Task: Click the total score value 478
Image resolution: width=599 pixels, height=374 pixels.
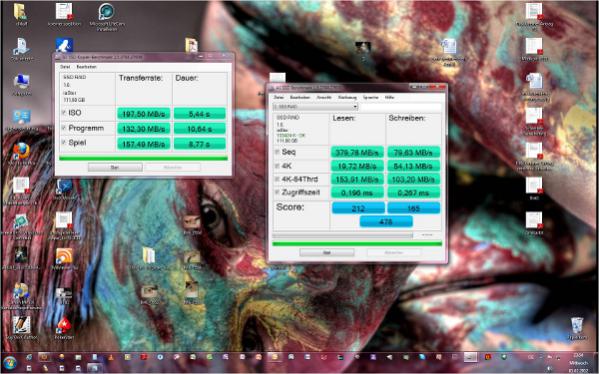Action: point(386,222)
